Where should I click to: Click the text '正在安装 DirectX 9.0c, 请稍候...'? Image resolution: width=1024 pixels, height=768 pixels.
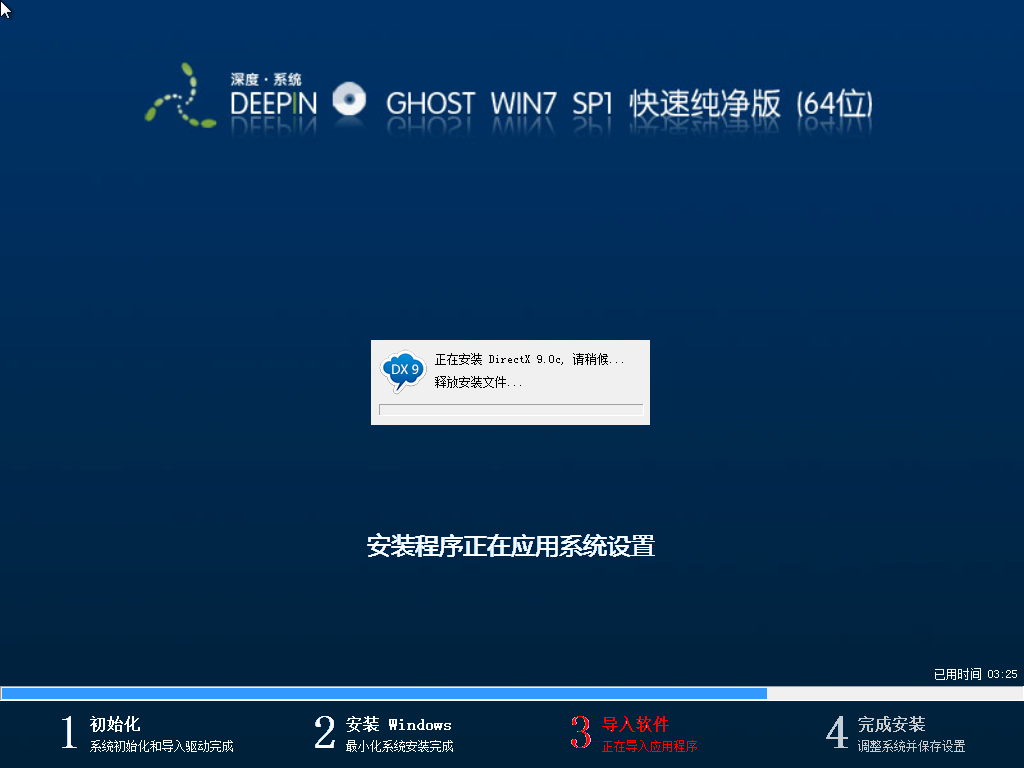click(x=530, y=359)
